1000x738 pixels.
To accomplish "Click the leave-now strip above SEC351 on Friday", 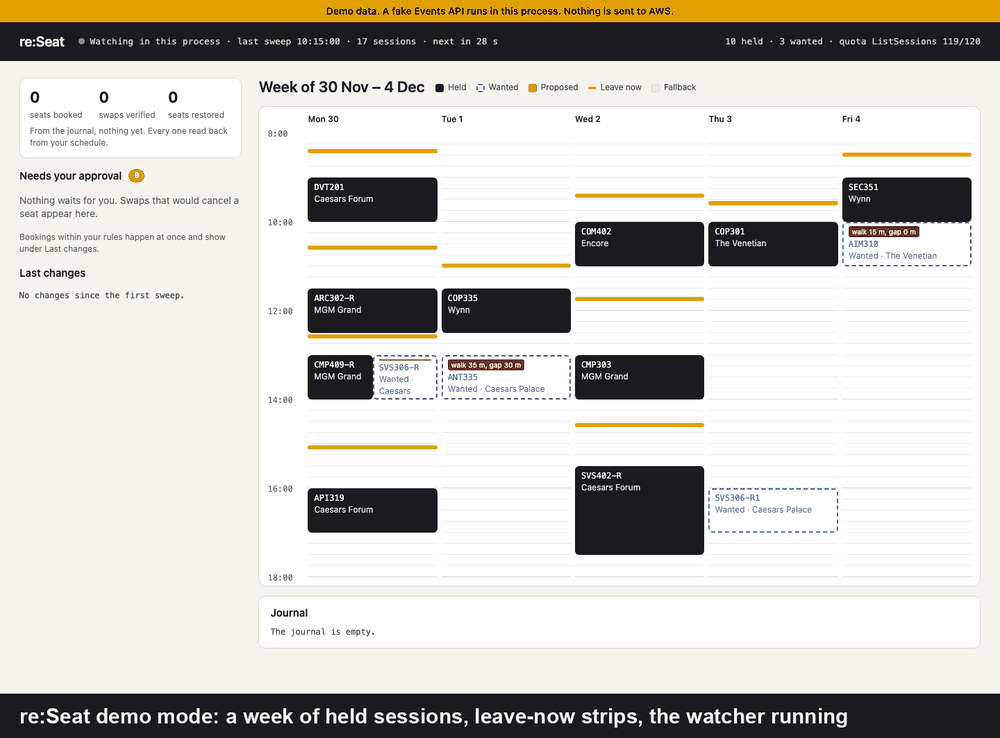I will (x=907, y=154).
